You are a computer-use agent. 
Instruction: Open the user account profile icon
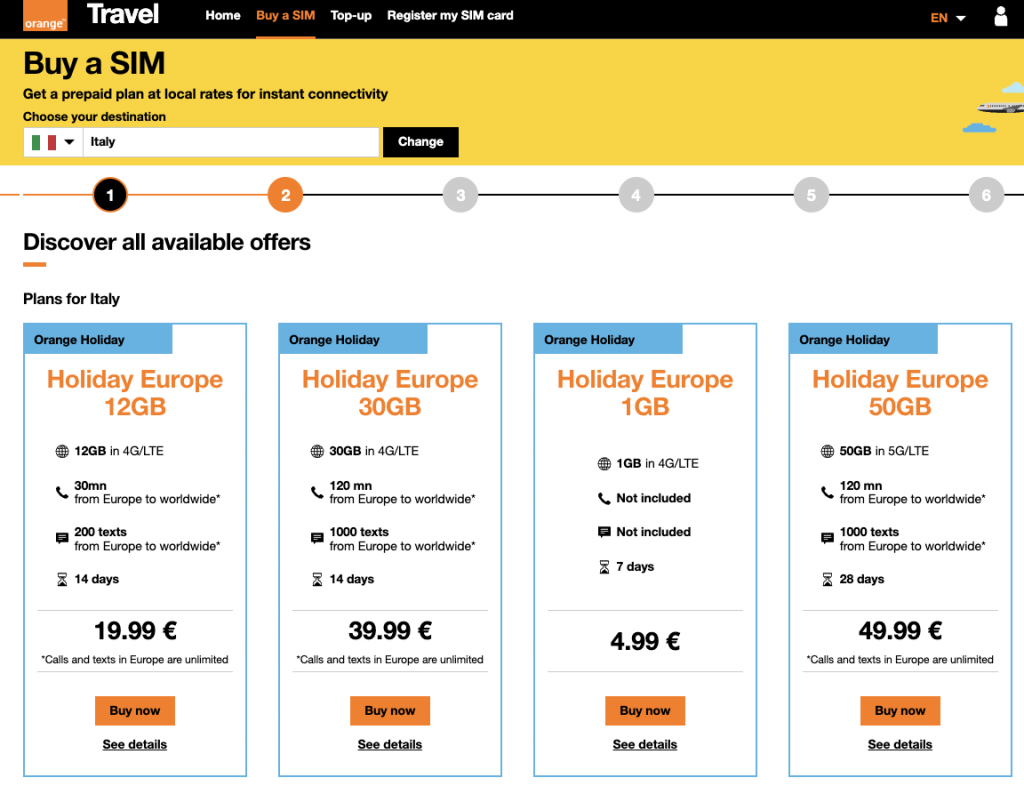[x=1001, y=17]
